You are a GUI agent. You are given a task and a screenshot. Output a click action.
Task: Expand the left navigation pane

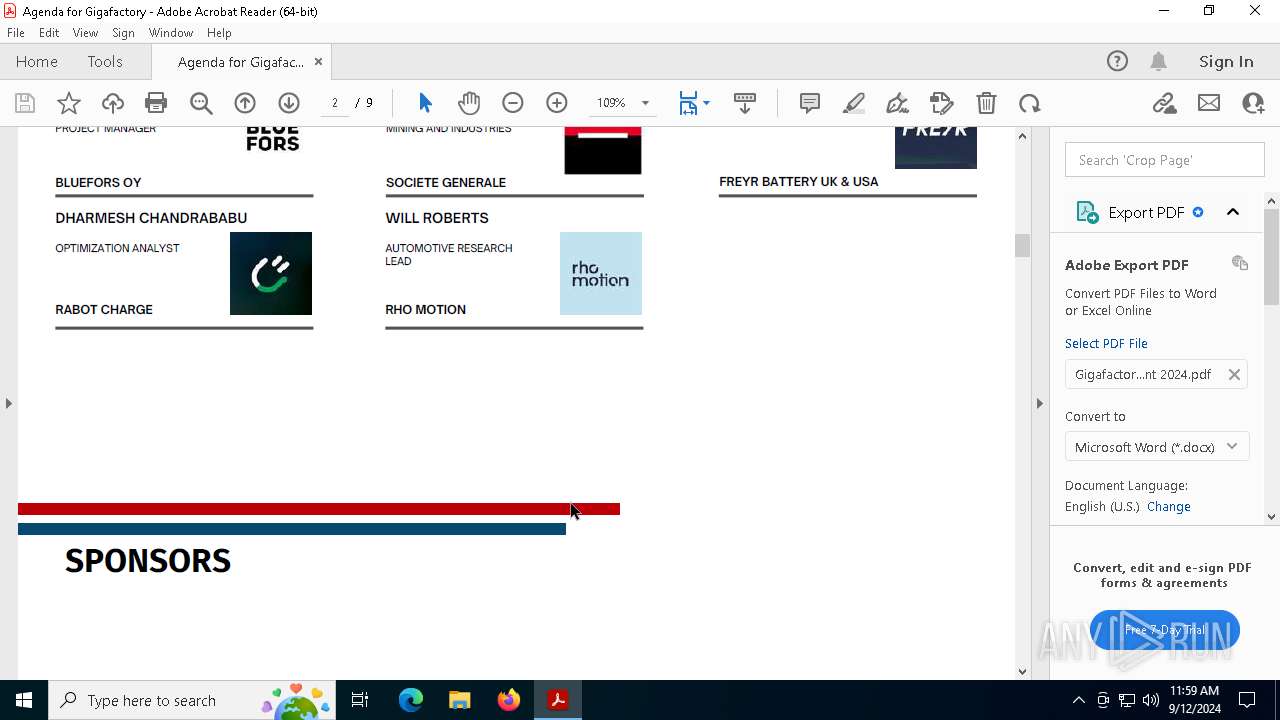coord(8,403)
